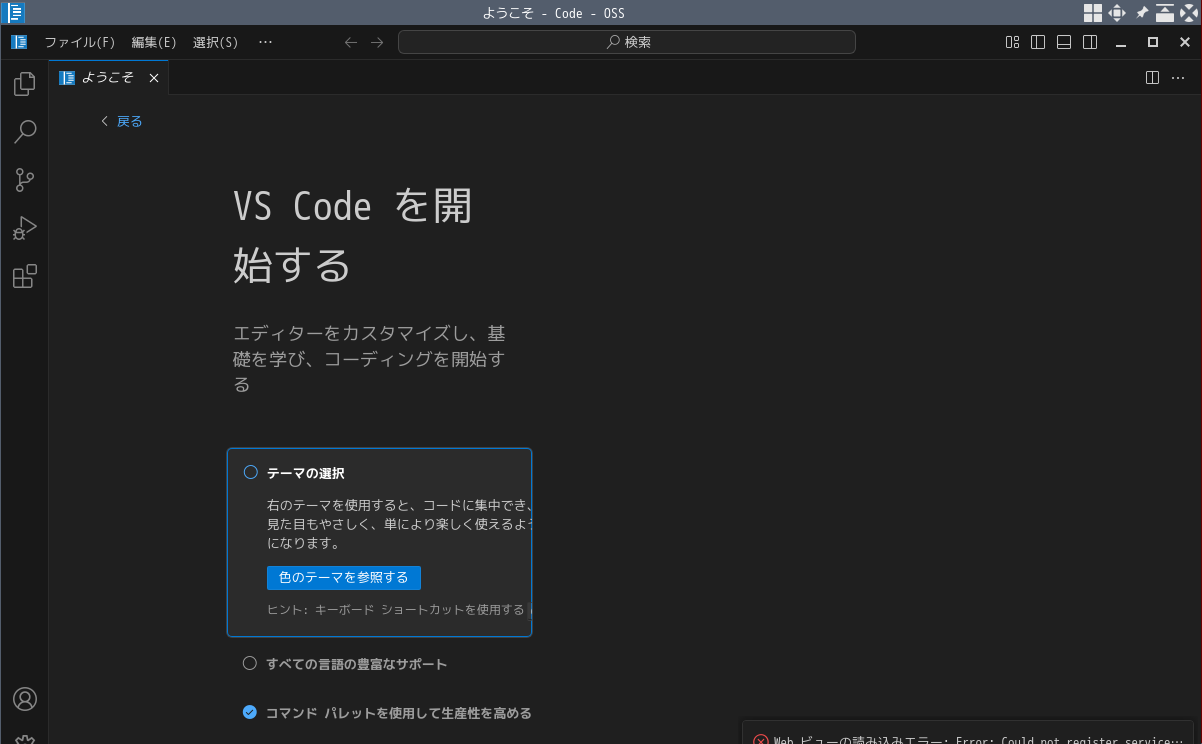Open the Customize Layout control
The image size is (1202, 744).
click(x=1012, y=42)
